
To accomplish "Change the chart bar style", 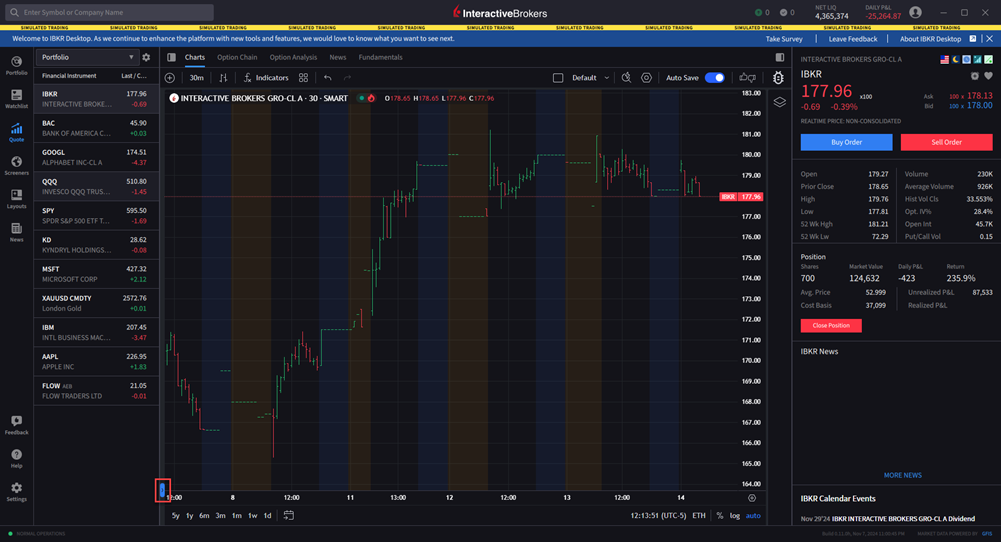I will pos(223,78).
